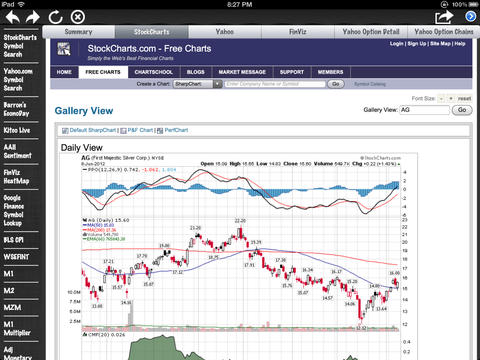Image resolution: width=480 pixels, height=360 pixels.
Task: Increase font size with plus button
Action: [x=451, y=99]
